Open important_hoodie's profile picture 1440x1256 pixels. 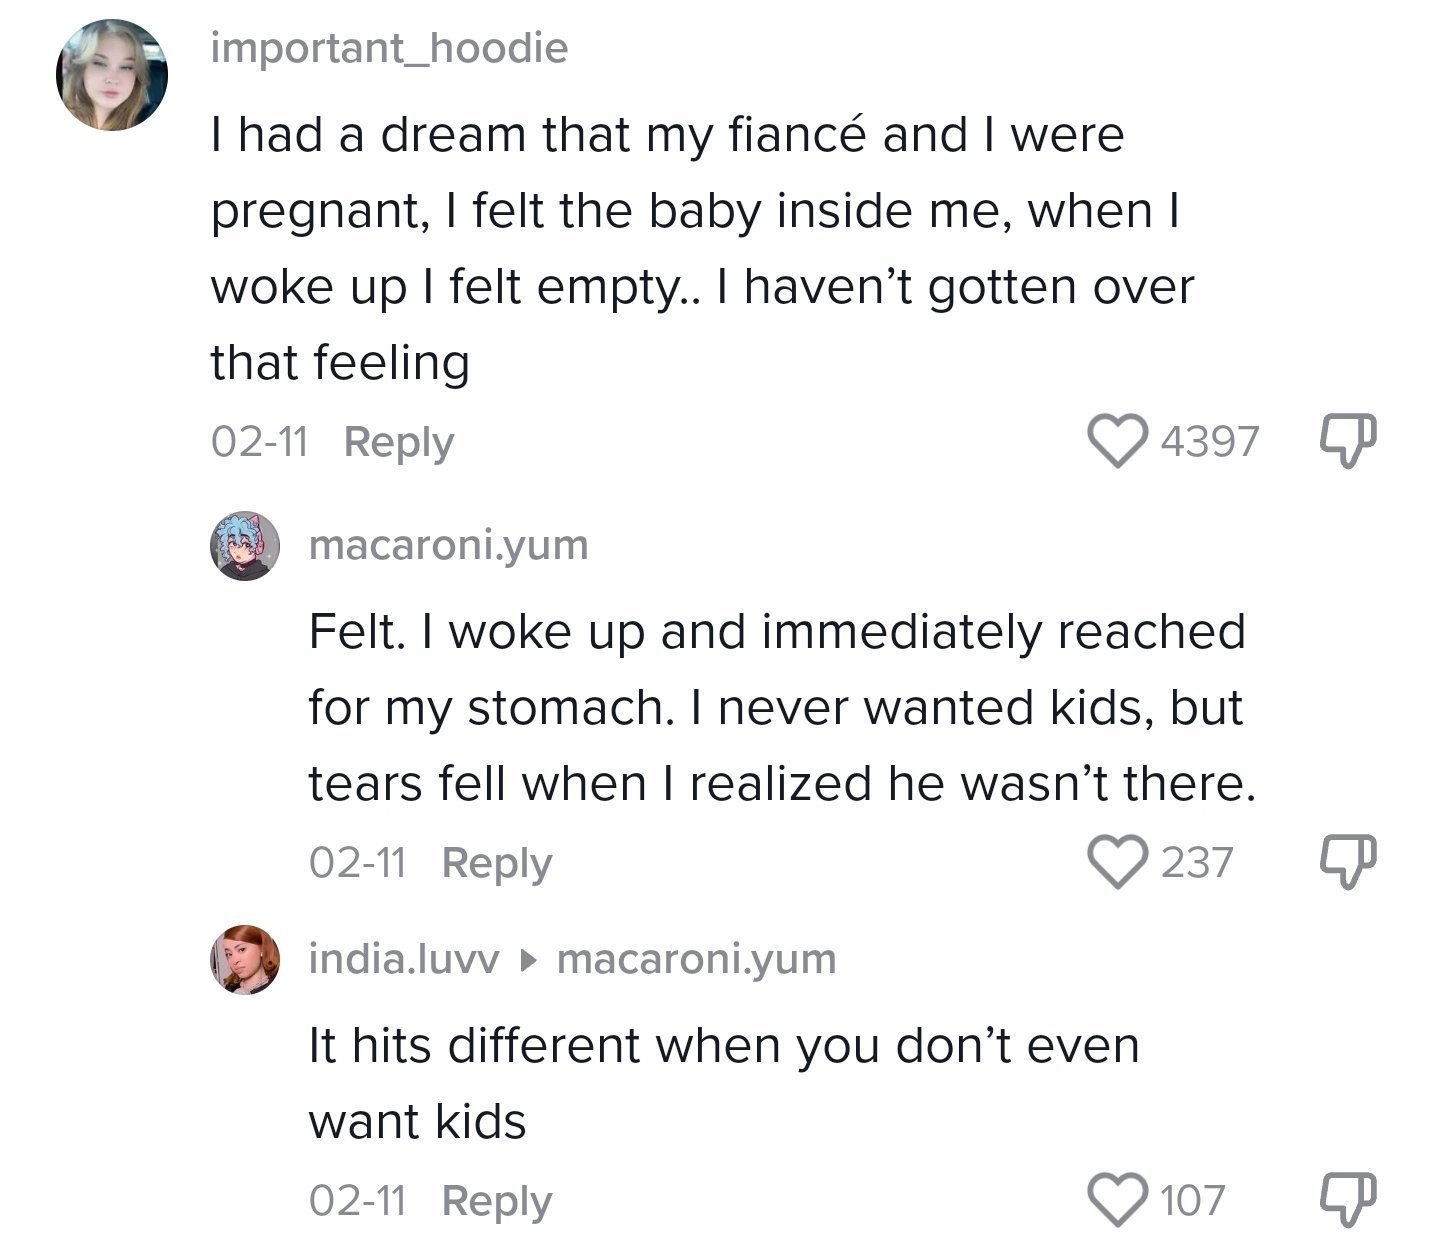[111, 75]
